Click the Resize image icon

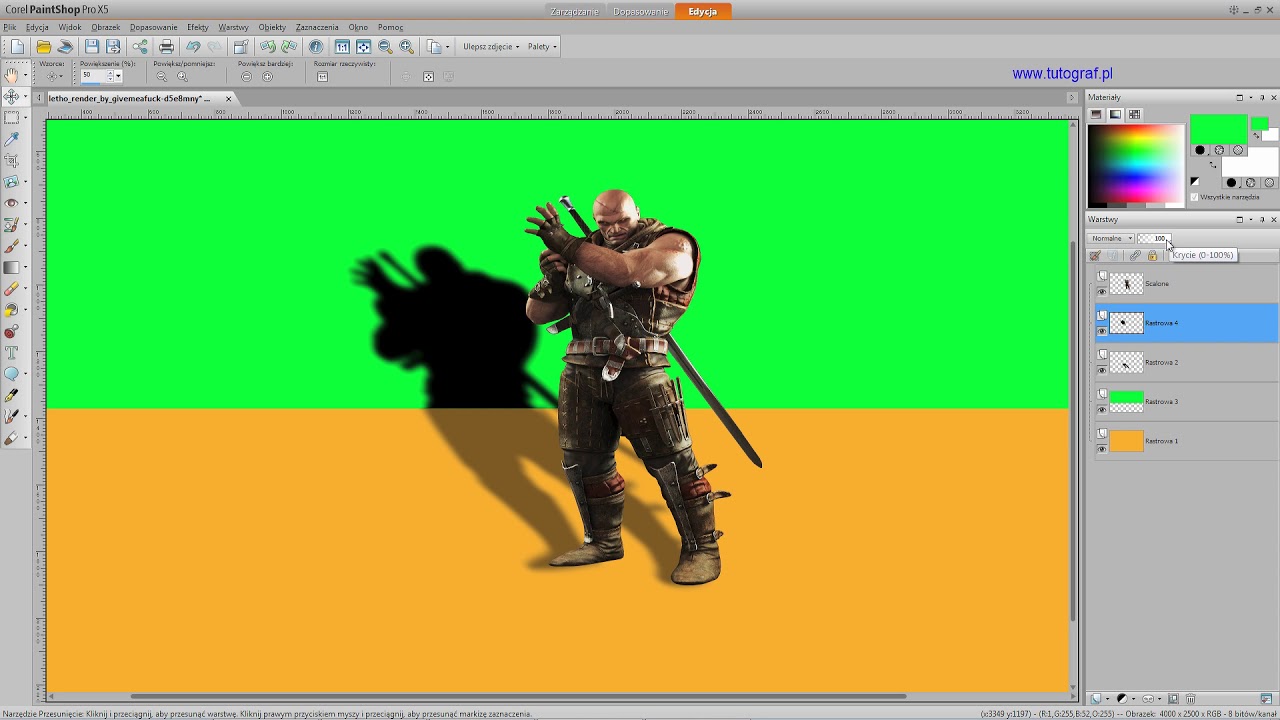[x=241, y=47]
